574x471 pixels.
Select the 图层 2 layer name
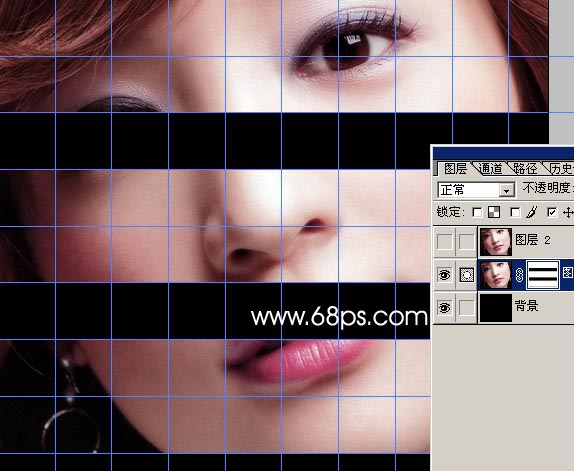tap(533, 240)
